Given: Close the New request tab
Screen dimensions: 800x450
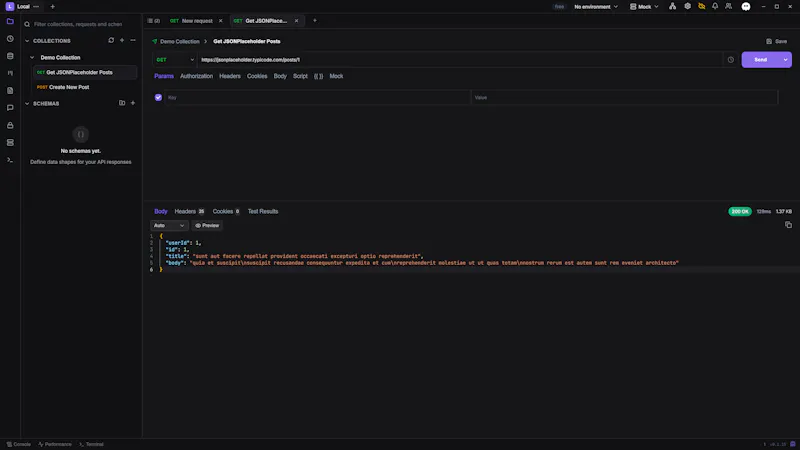Looking at the screenshot, I should click(220, 21).
